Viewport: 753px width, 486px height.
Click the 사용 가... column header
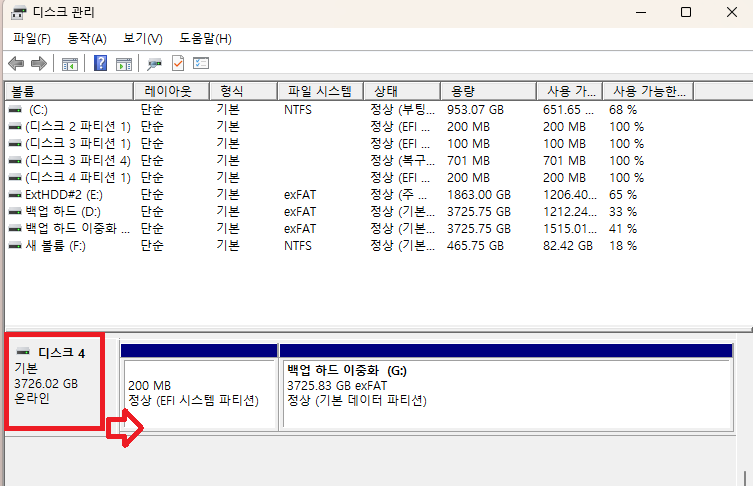(570, 91)
